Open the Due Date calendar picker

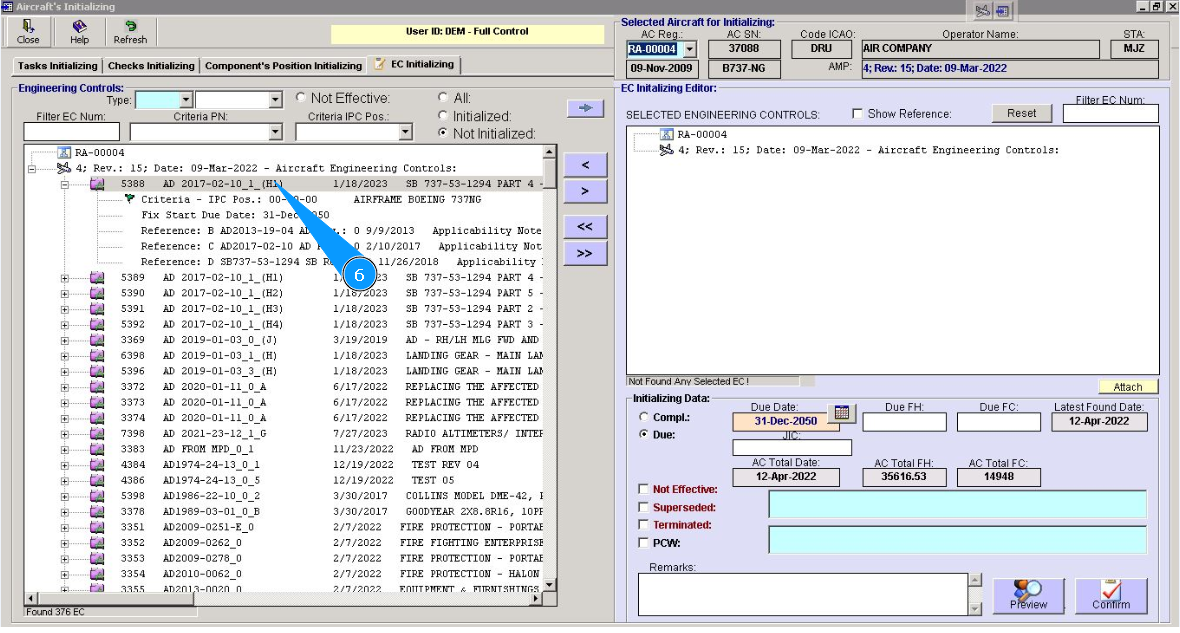[x=841, y=412]
